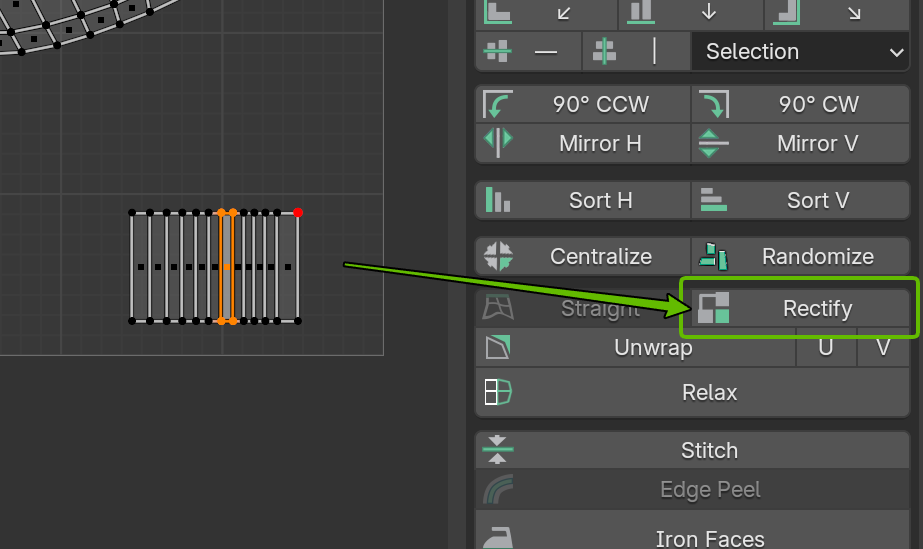Viewport: 923px width, 549px height.
Task: Click the Sort H icon
Action: coord(497,200)
